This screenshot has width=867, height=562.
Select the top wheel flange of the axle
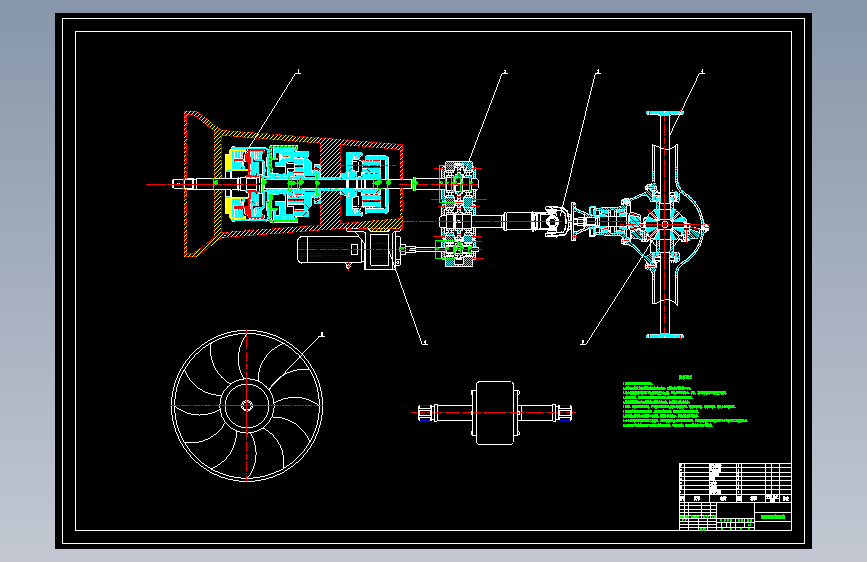tap(665, 113)
